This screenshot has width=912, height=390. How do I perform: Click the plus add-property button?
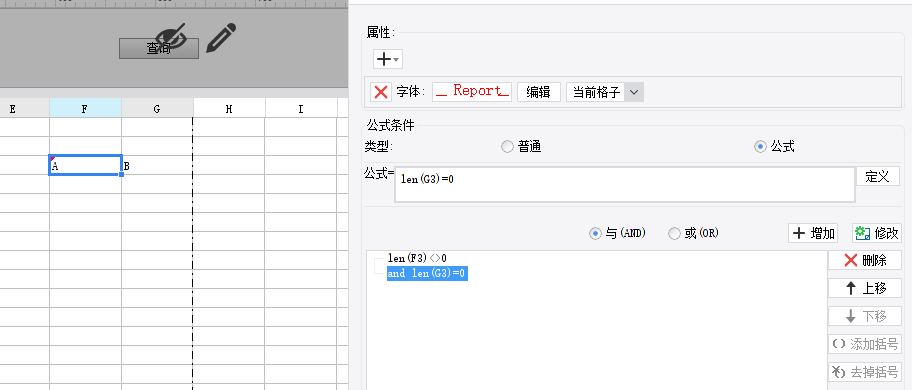click(x=387, y=59)
